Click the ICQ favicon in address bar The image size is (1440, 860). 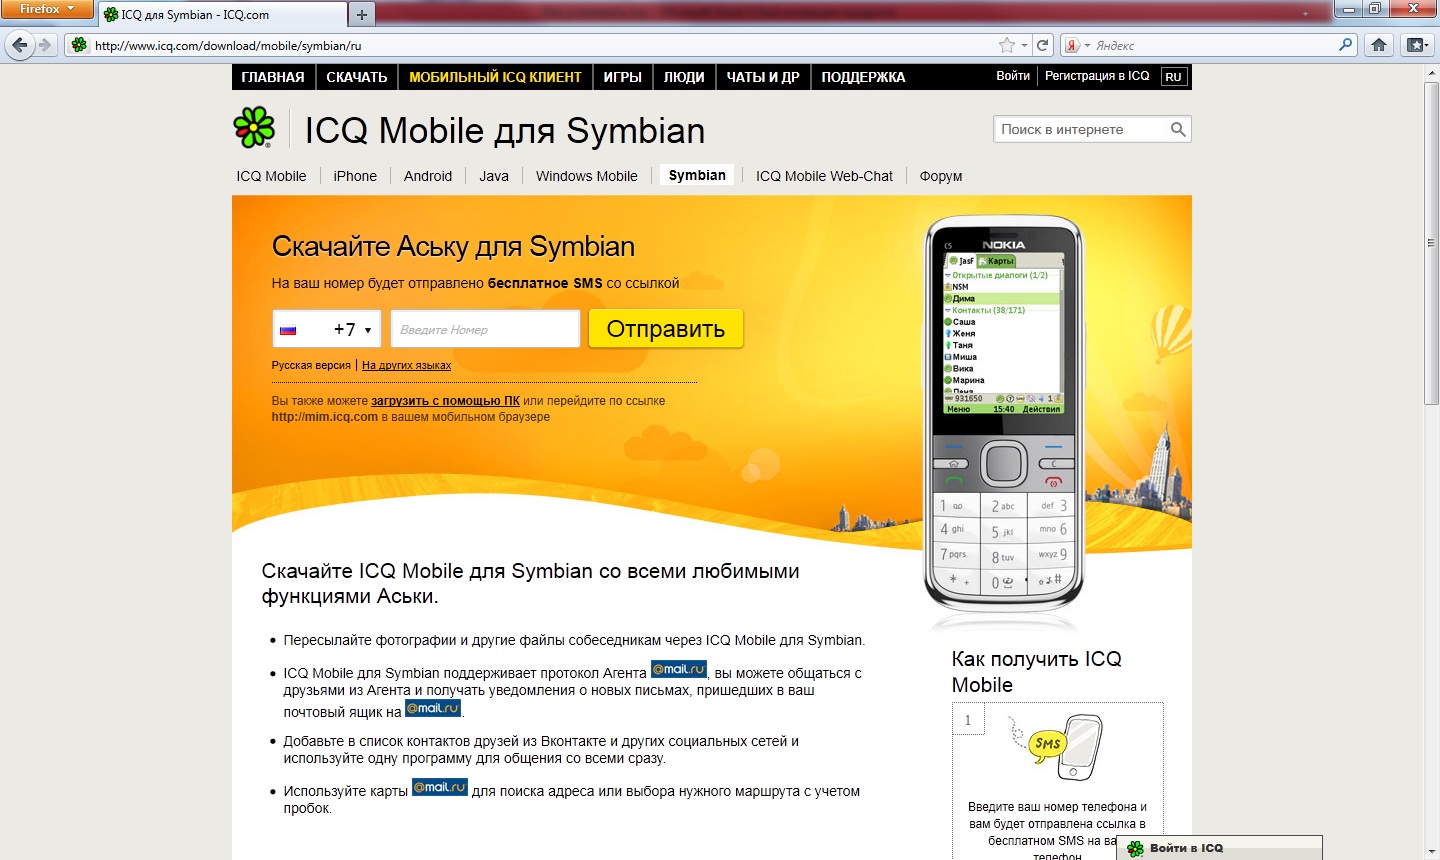point(80,45)
